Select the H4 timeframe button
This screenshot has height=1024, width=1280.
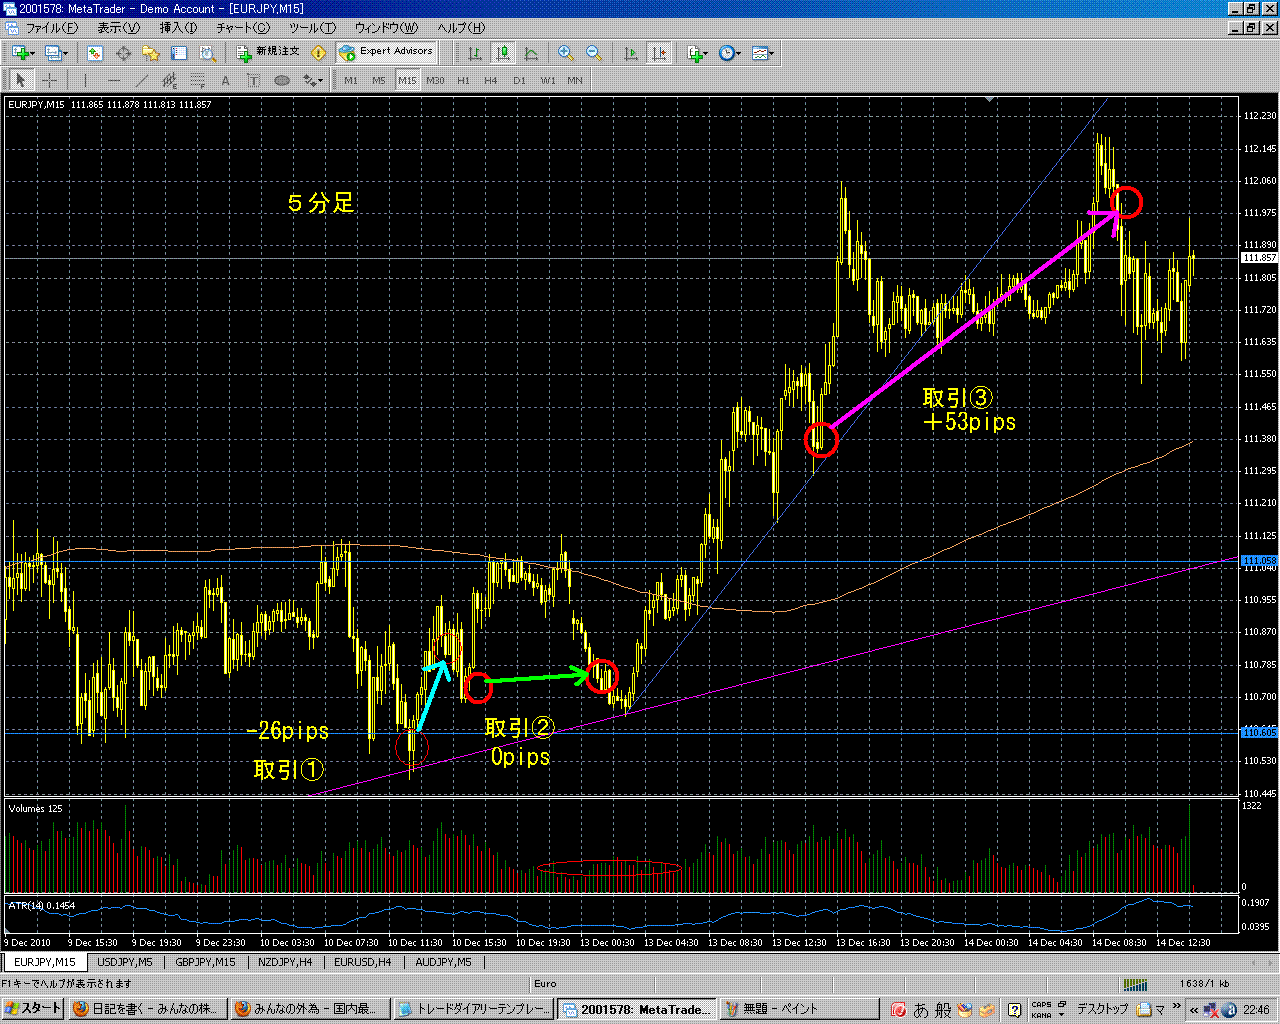491,80
